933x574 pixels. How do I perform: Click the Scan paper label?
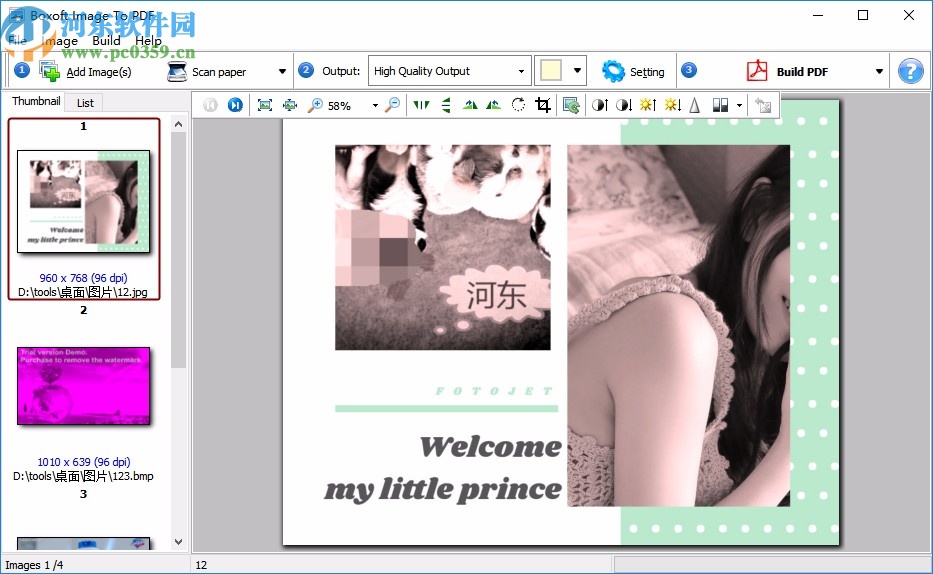click(219, 72)
